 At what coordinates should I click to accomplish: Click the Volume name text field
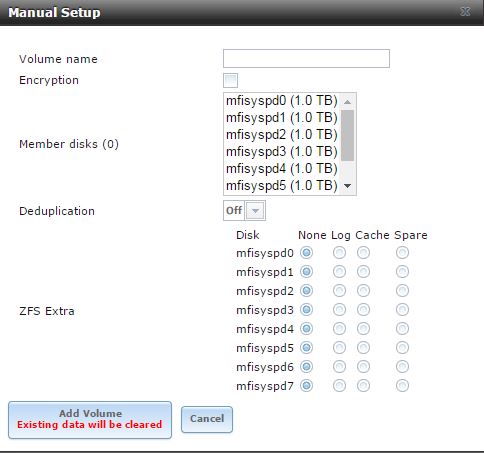[306, 59]
